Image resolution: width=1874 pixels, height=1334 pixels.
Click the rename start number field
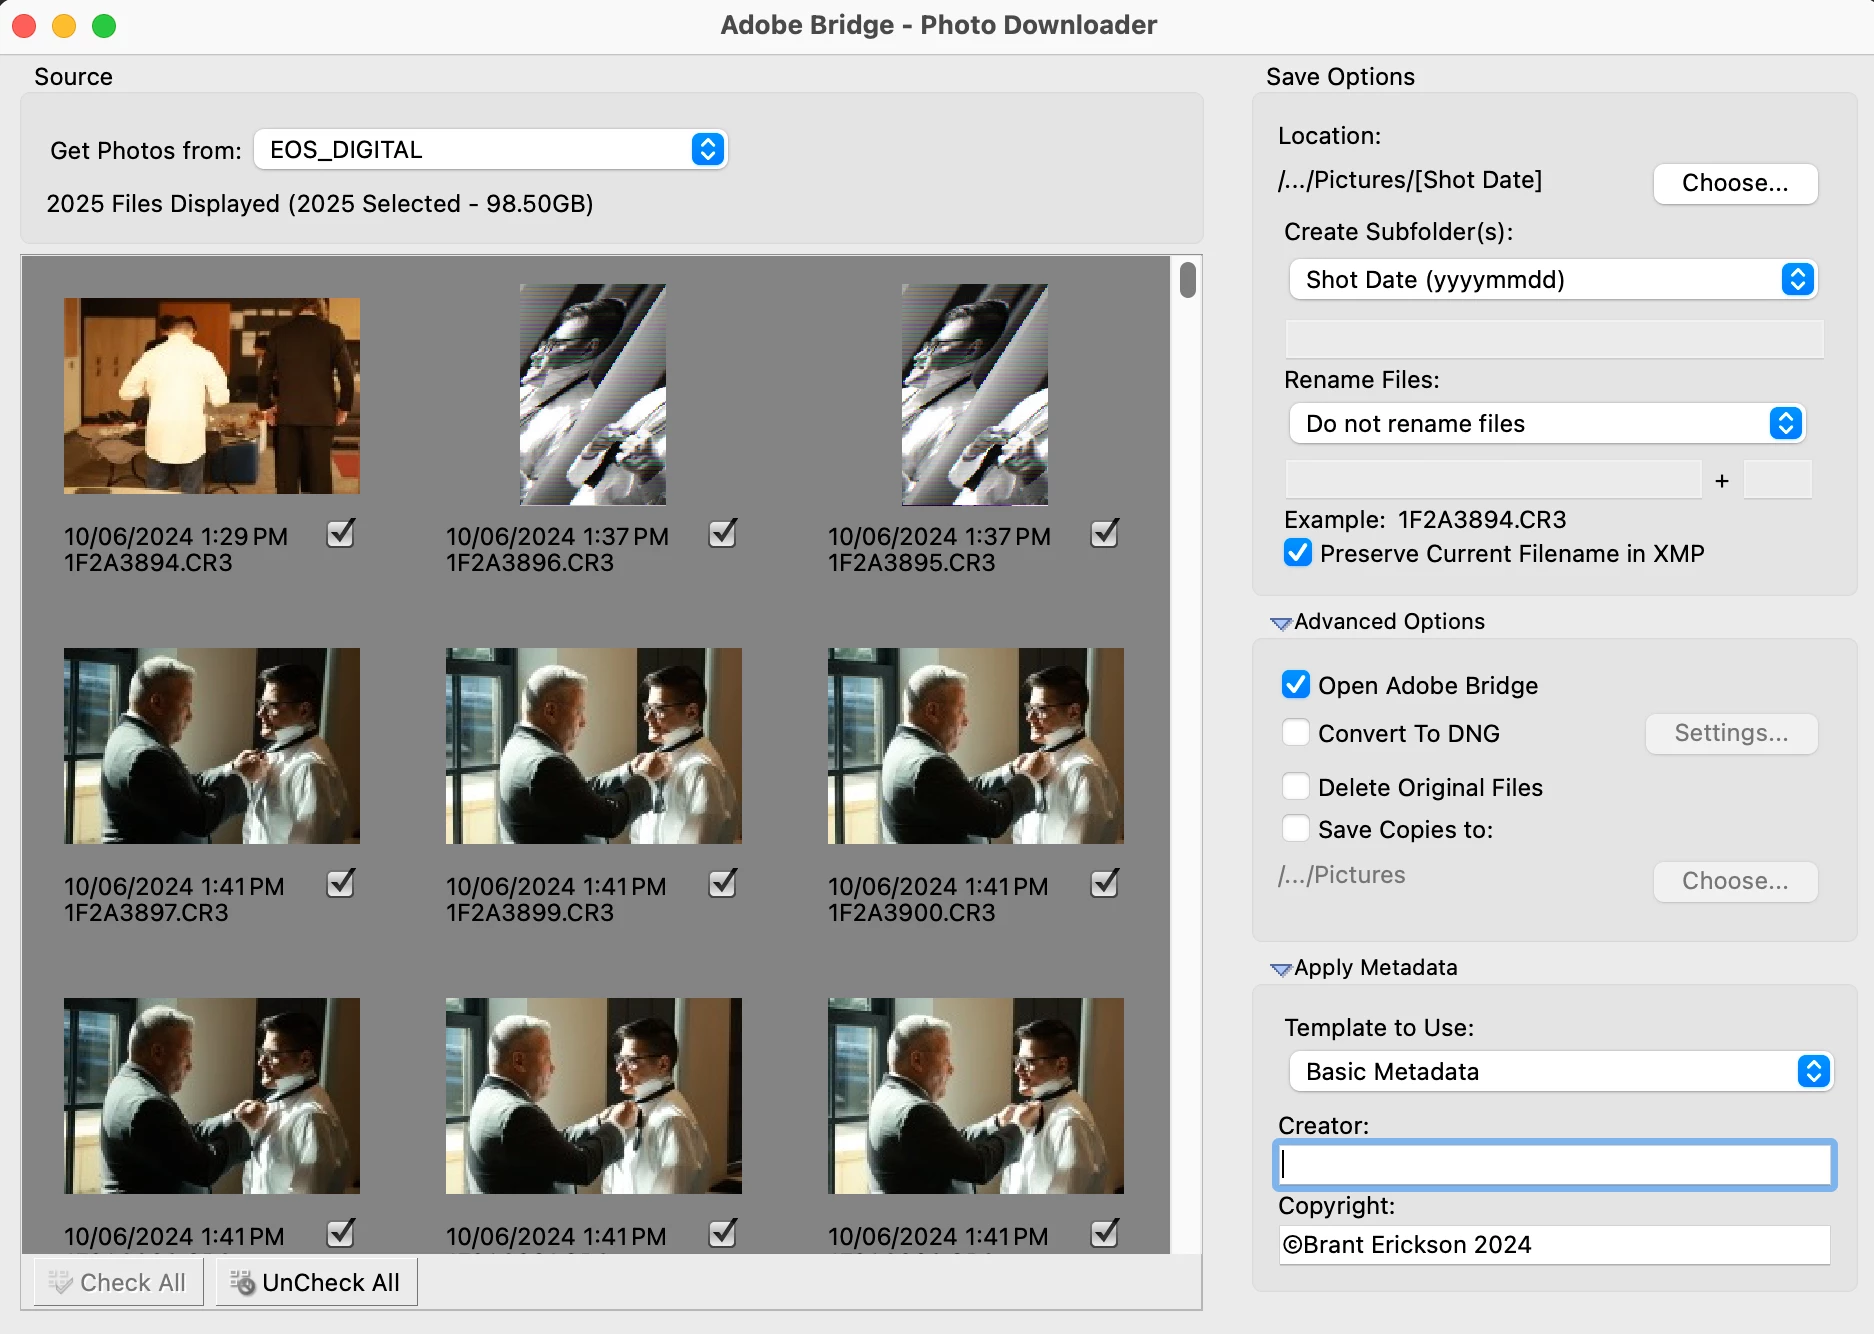[1778, 480]
